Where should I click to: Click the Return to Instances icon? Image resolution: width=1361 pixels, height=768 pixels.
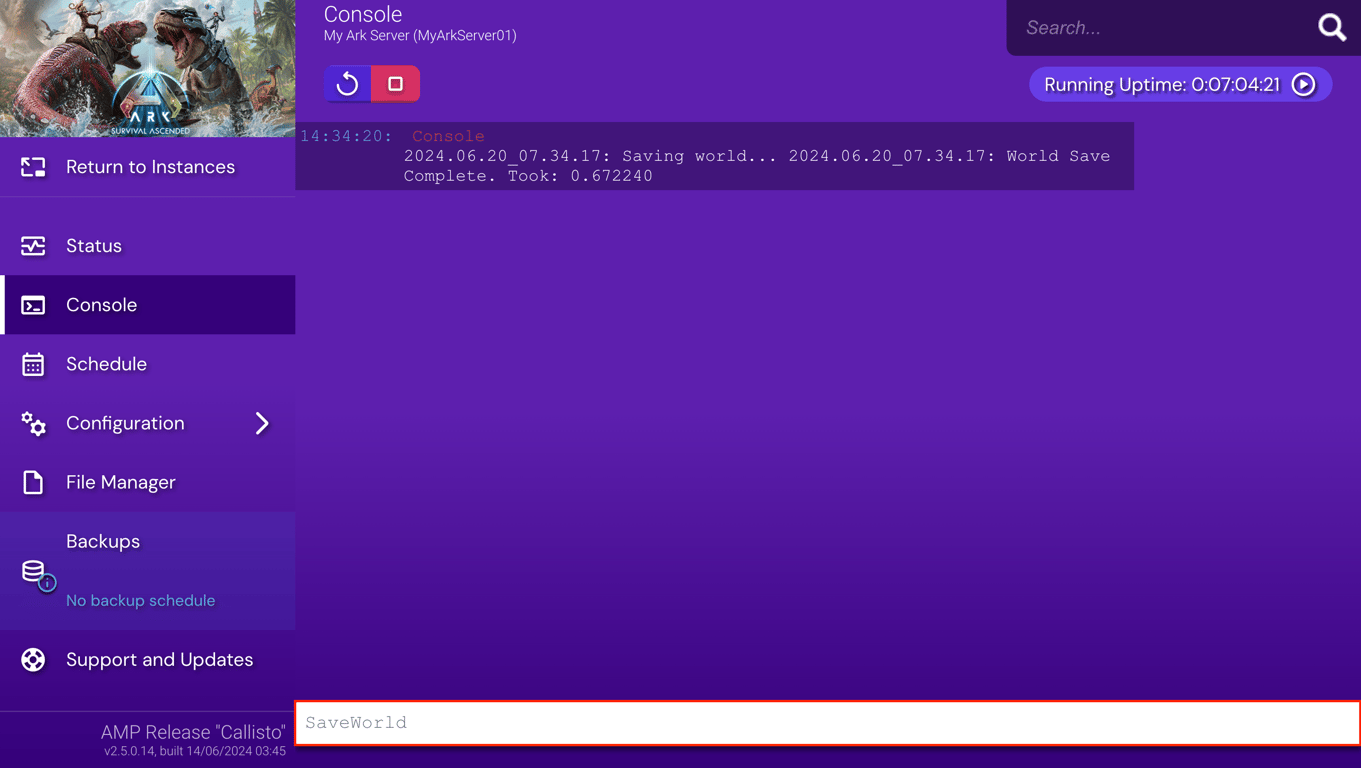pos(33,167)
